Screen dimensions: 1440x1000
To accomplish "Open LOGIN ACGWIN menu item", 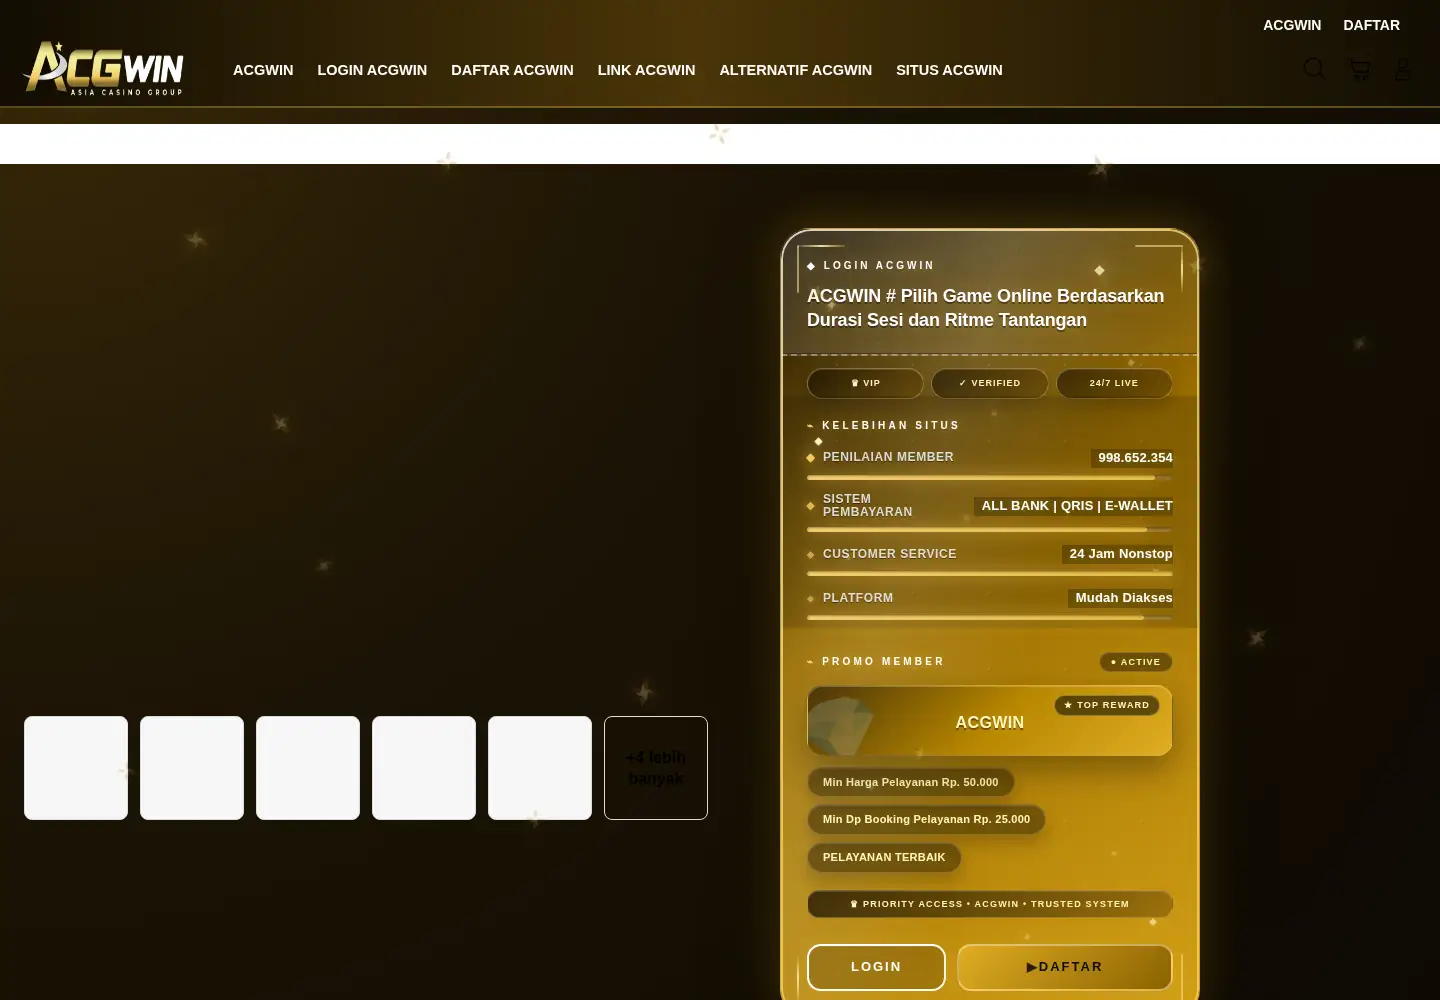I will [372, 70].
